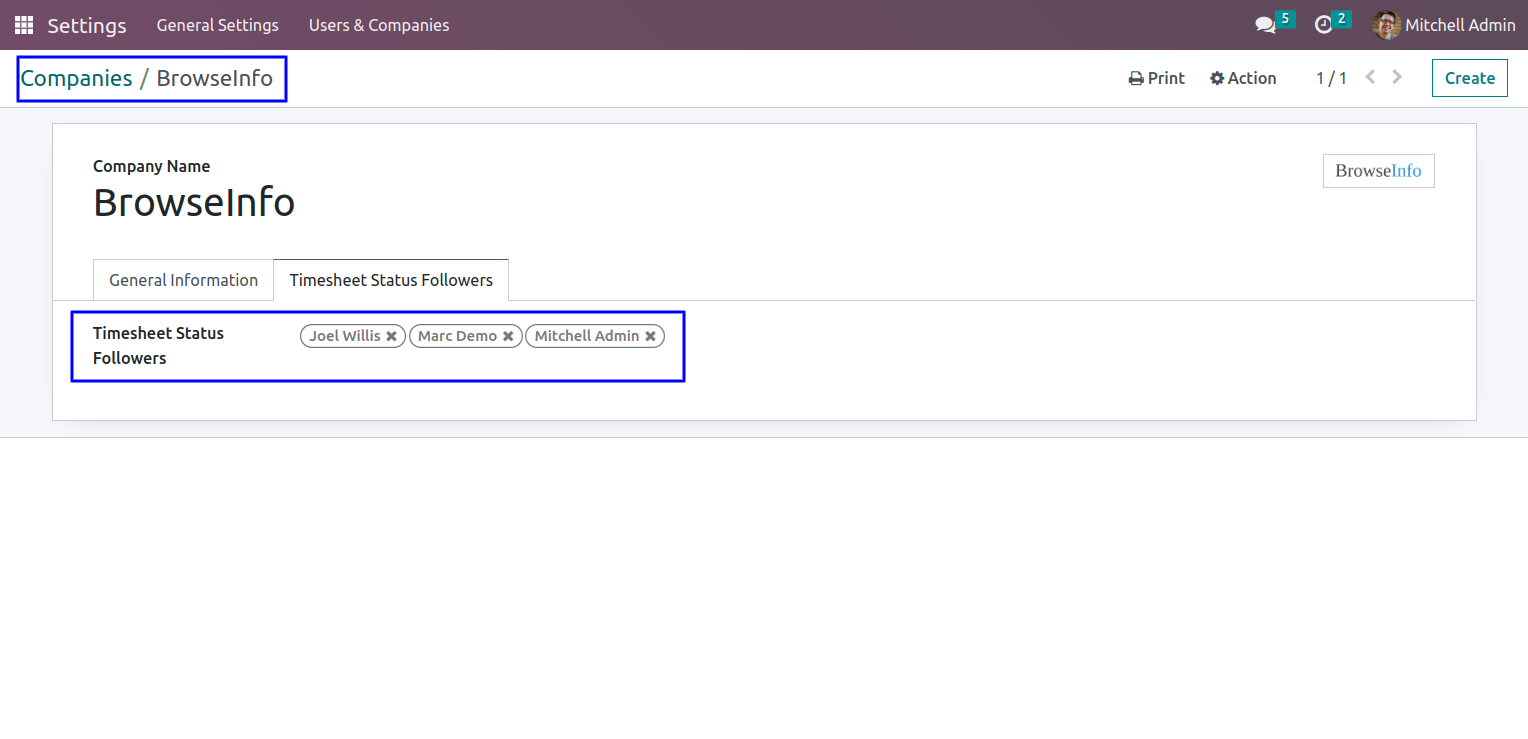The image size is (1528, 739).
Task: Click the Joel Willis tag name
Action: point(345,336)
